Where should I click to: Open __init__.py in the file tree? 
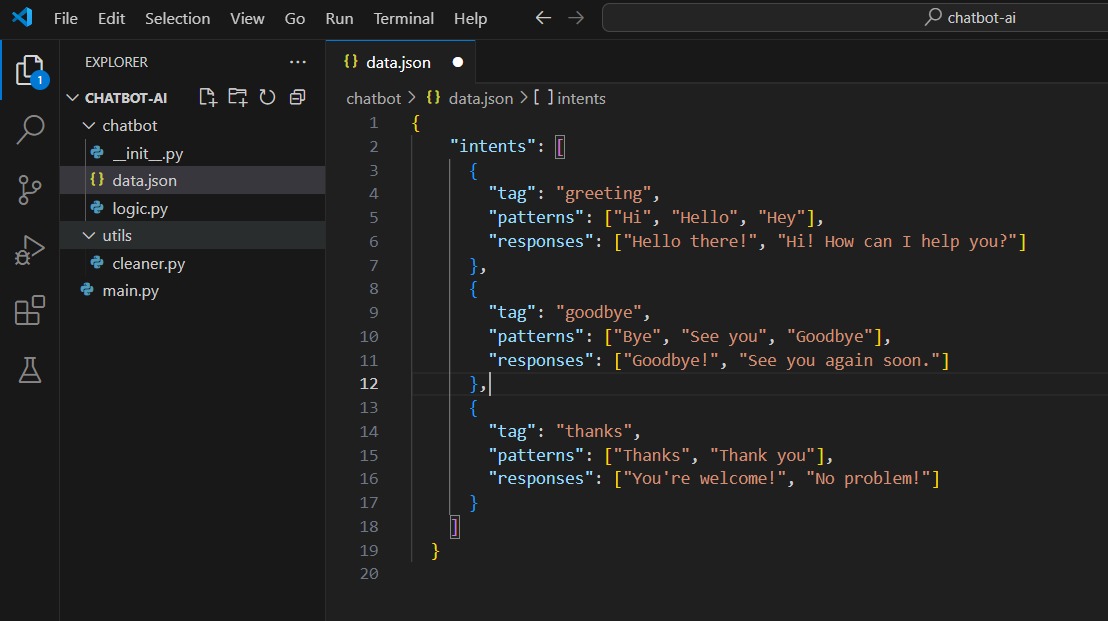148,153
